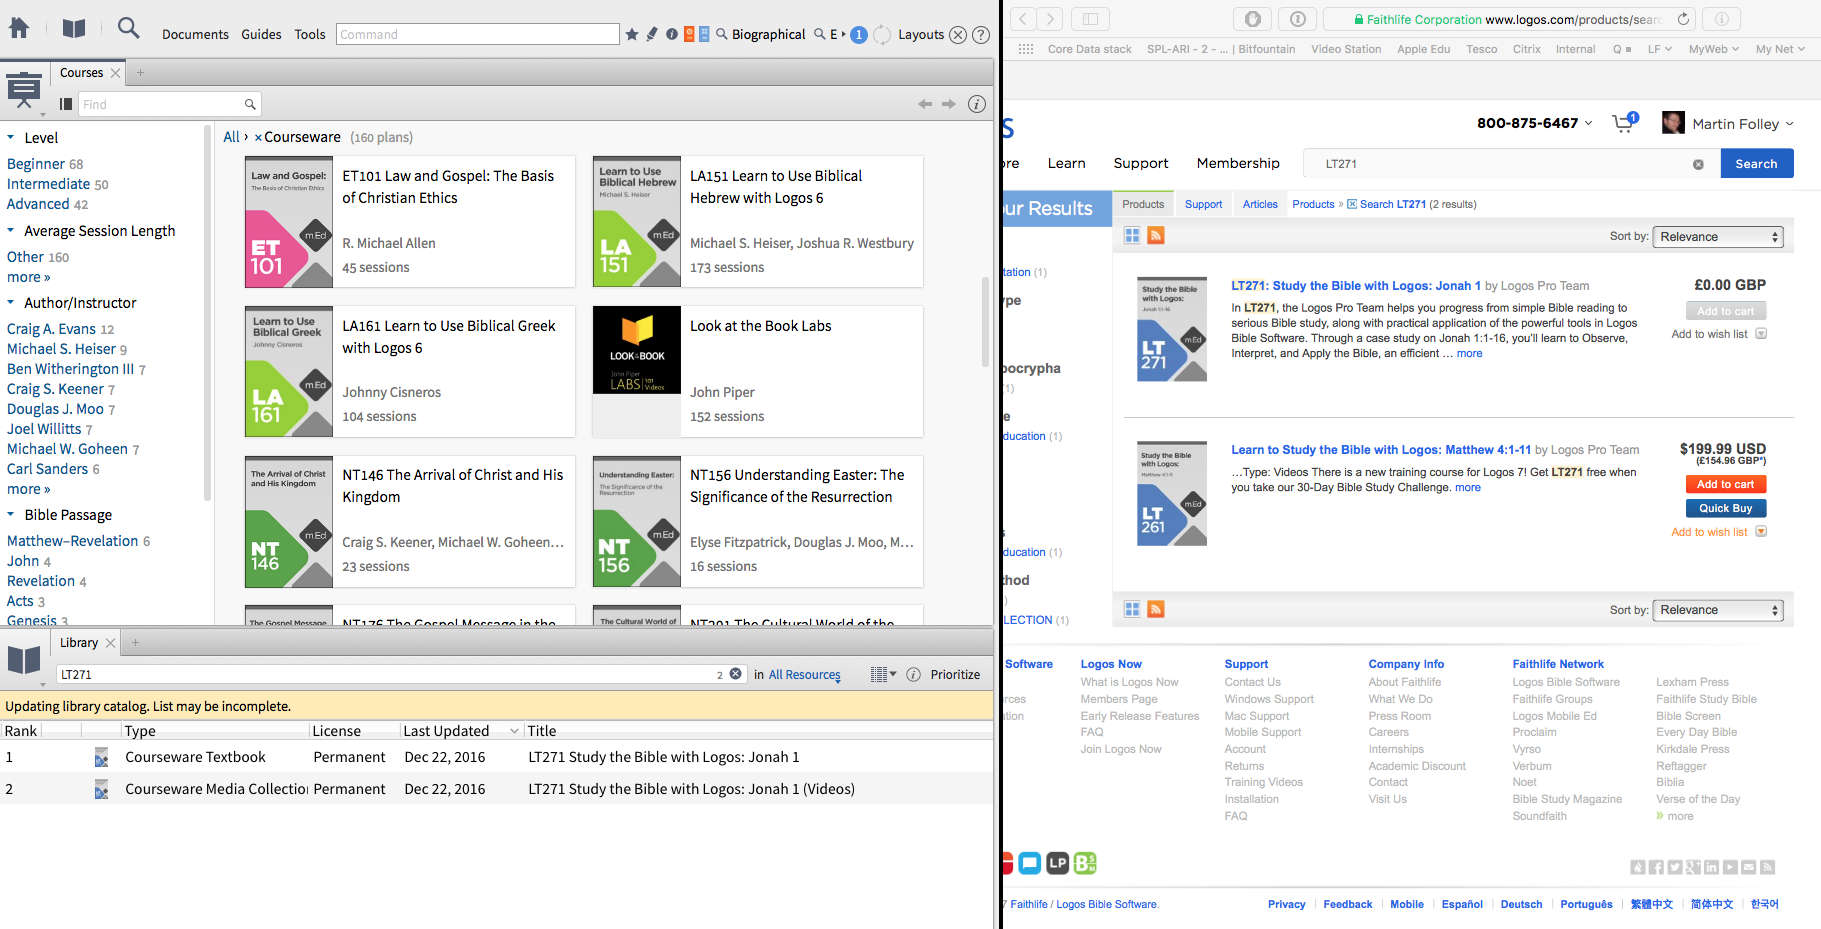
Task: Open the Tools menu
Action: click(310, 34)
